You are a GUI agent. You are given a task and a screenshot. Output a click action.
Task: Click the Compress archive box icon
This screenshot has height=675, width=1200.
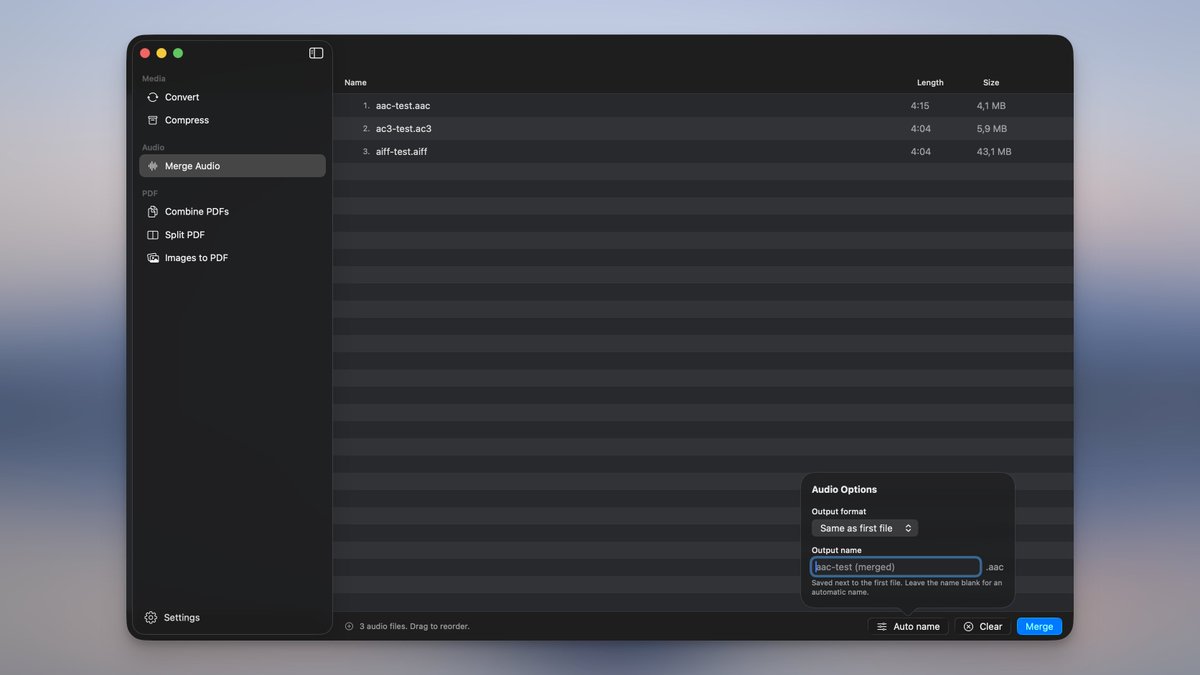[x=153, y=120]
